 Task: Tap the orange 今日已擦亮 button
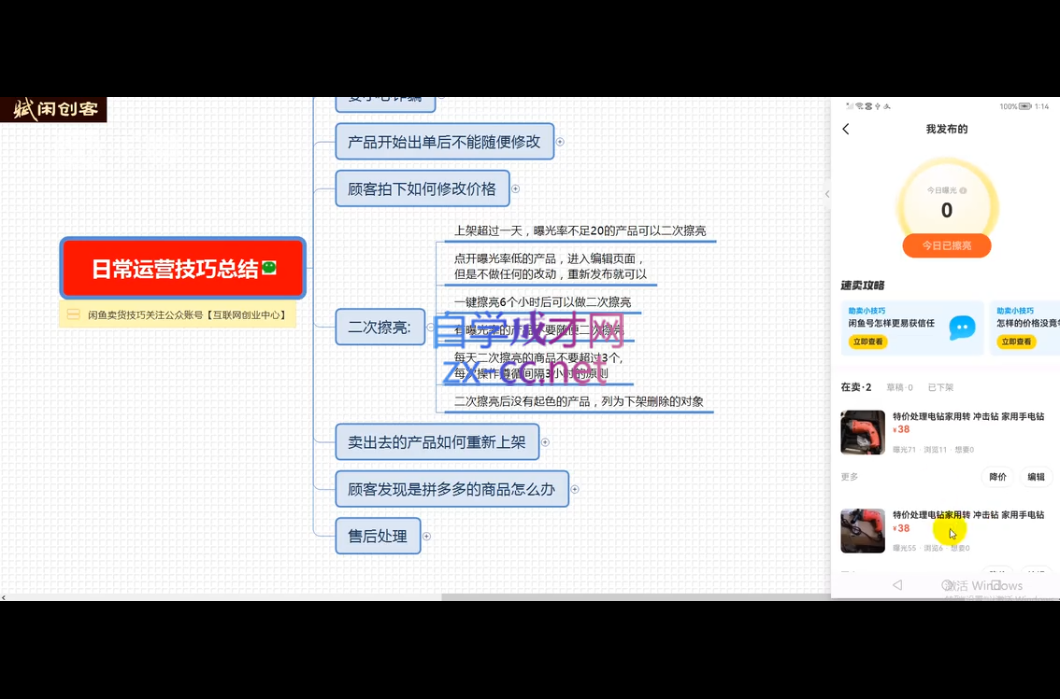pos(946,245)
